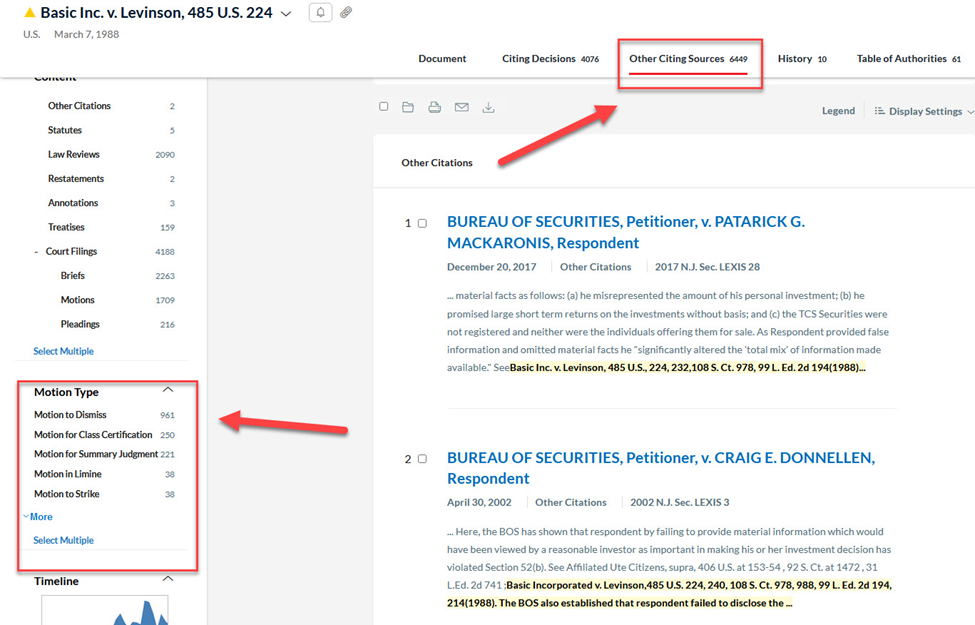975x625 pixels.
Task: Click the highlighted Basic Inc. citation in result 1
Action: point(688,368)
